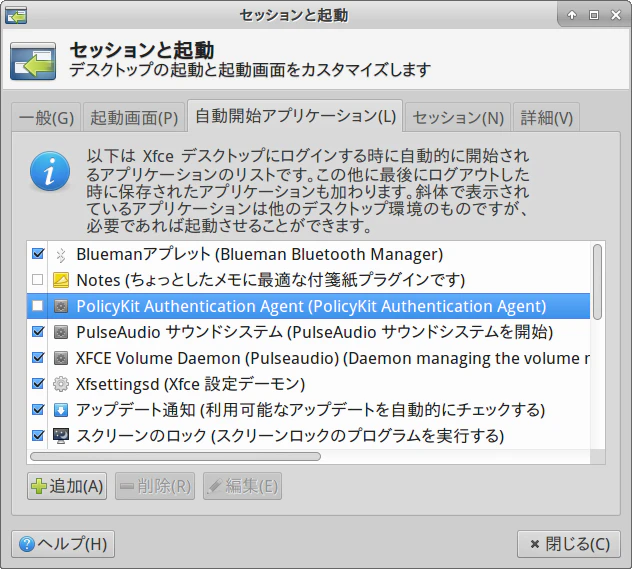
Task: Click the large session header icon
Action: coord(33,61)
